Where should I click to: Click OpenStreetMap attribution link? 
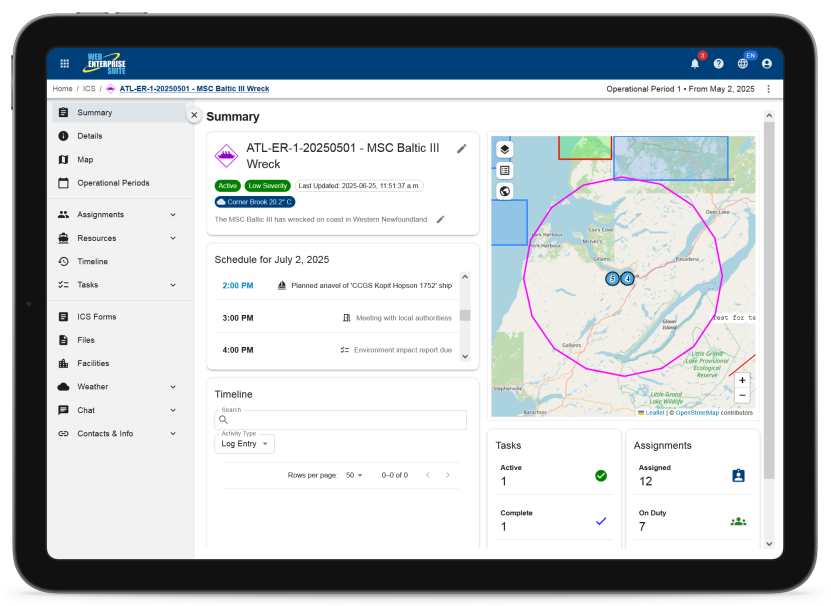pos(697,412)
